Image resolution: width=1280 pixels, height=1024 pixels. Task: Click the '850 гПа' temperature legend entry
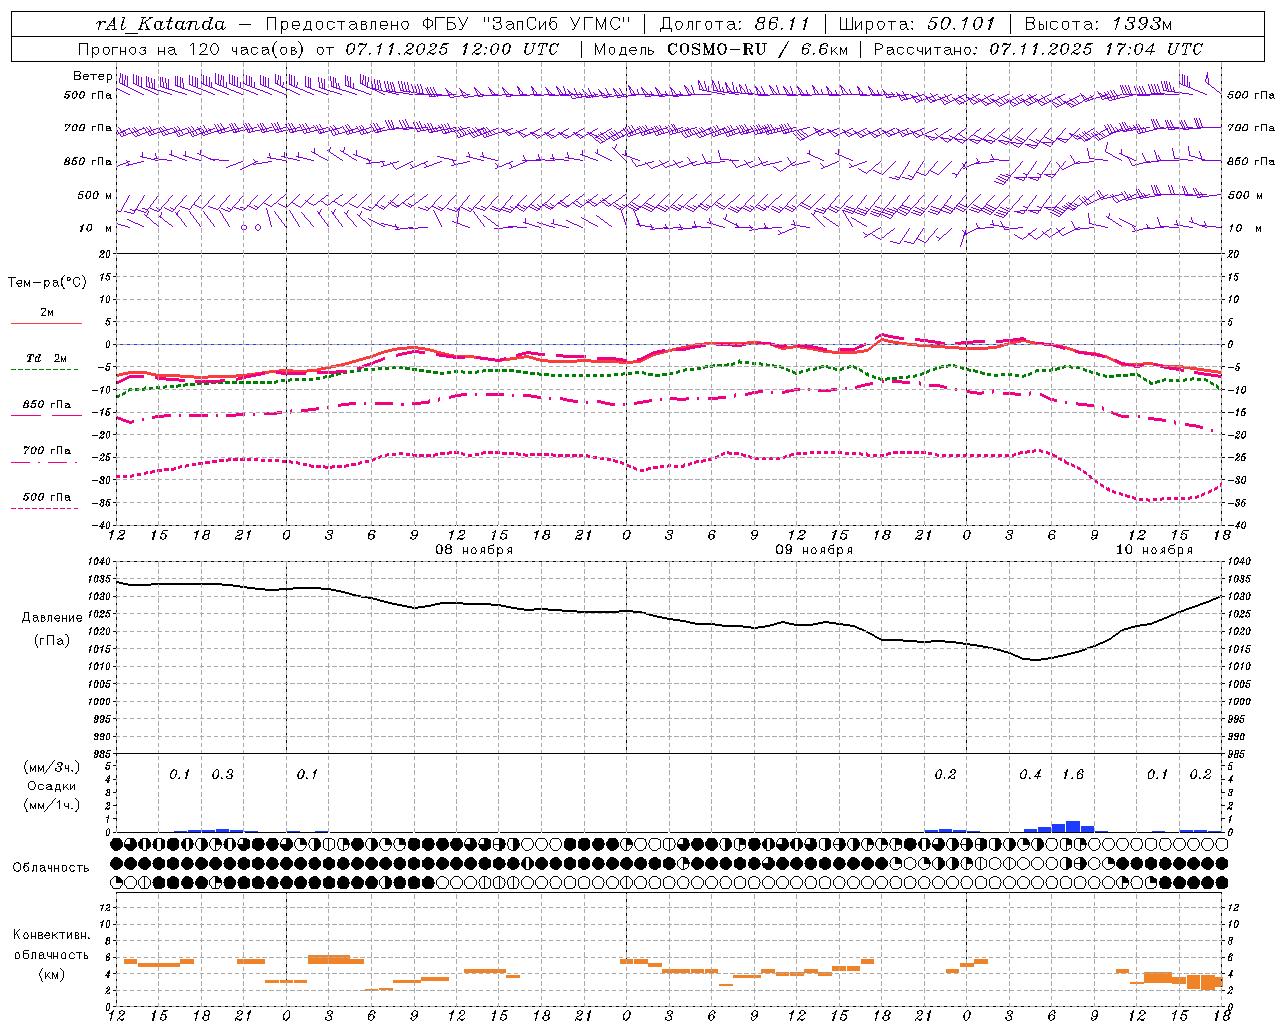[x=47, y=405]
